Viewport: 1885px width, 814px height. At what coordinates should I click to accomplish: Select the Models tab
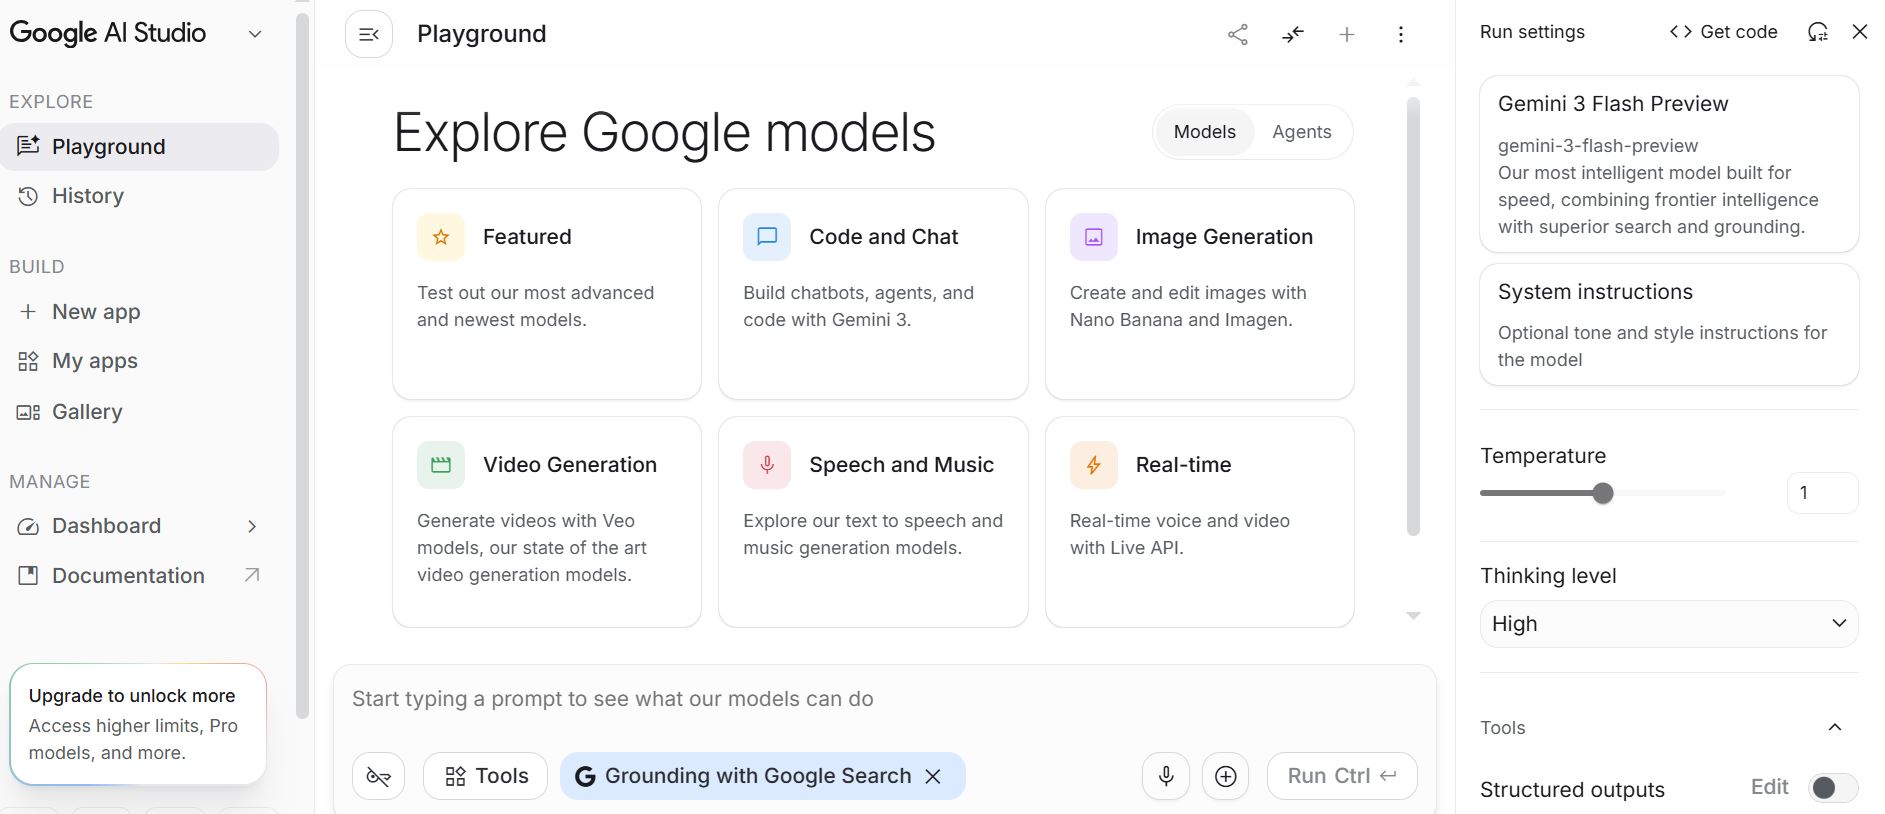coord(1204,132)
